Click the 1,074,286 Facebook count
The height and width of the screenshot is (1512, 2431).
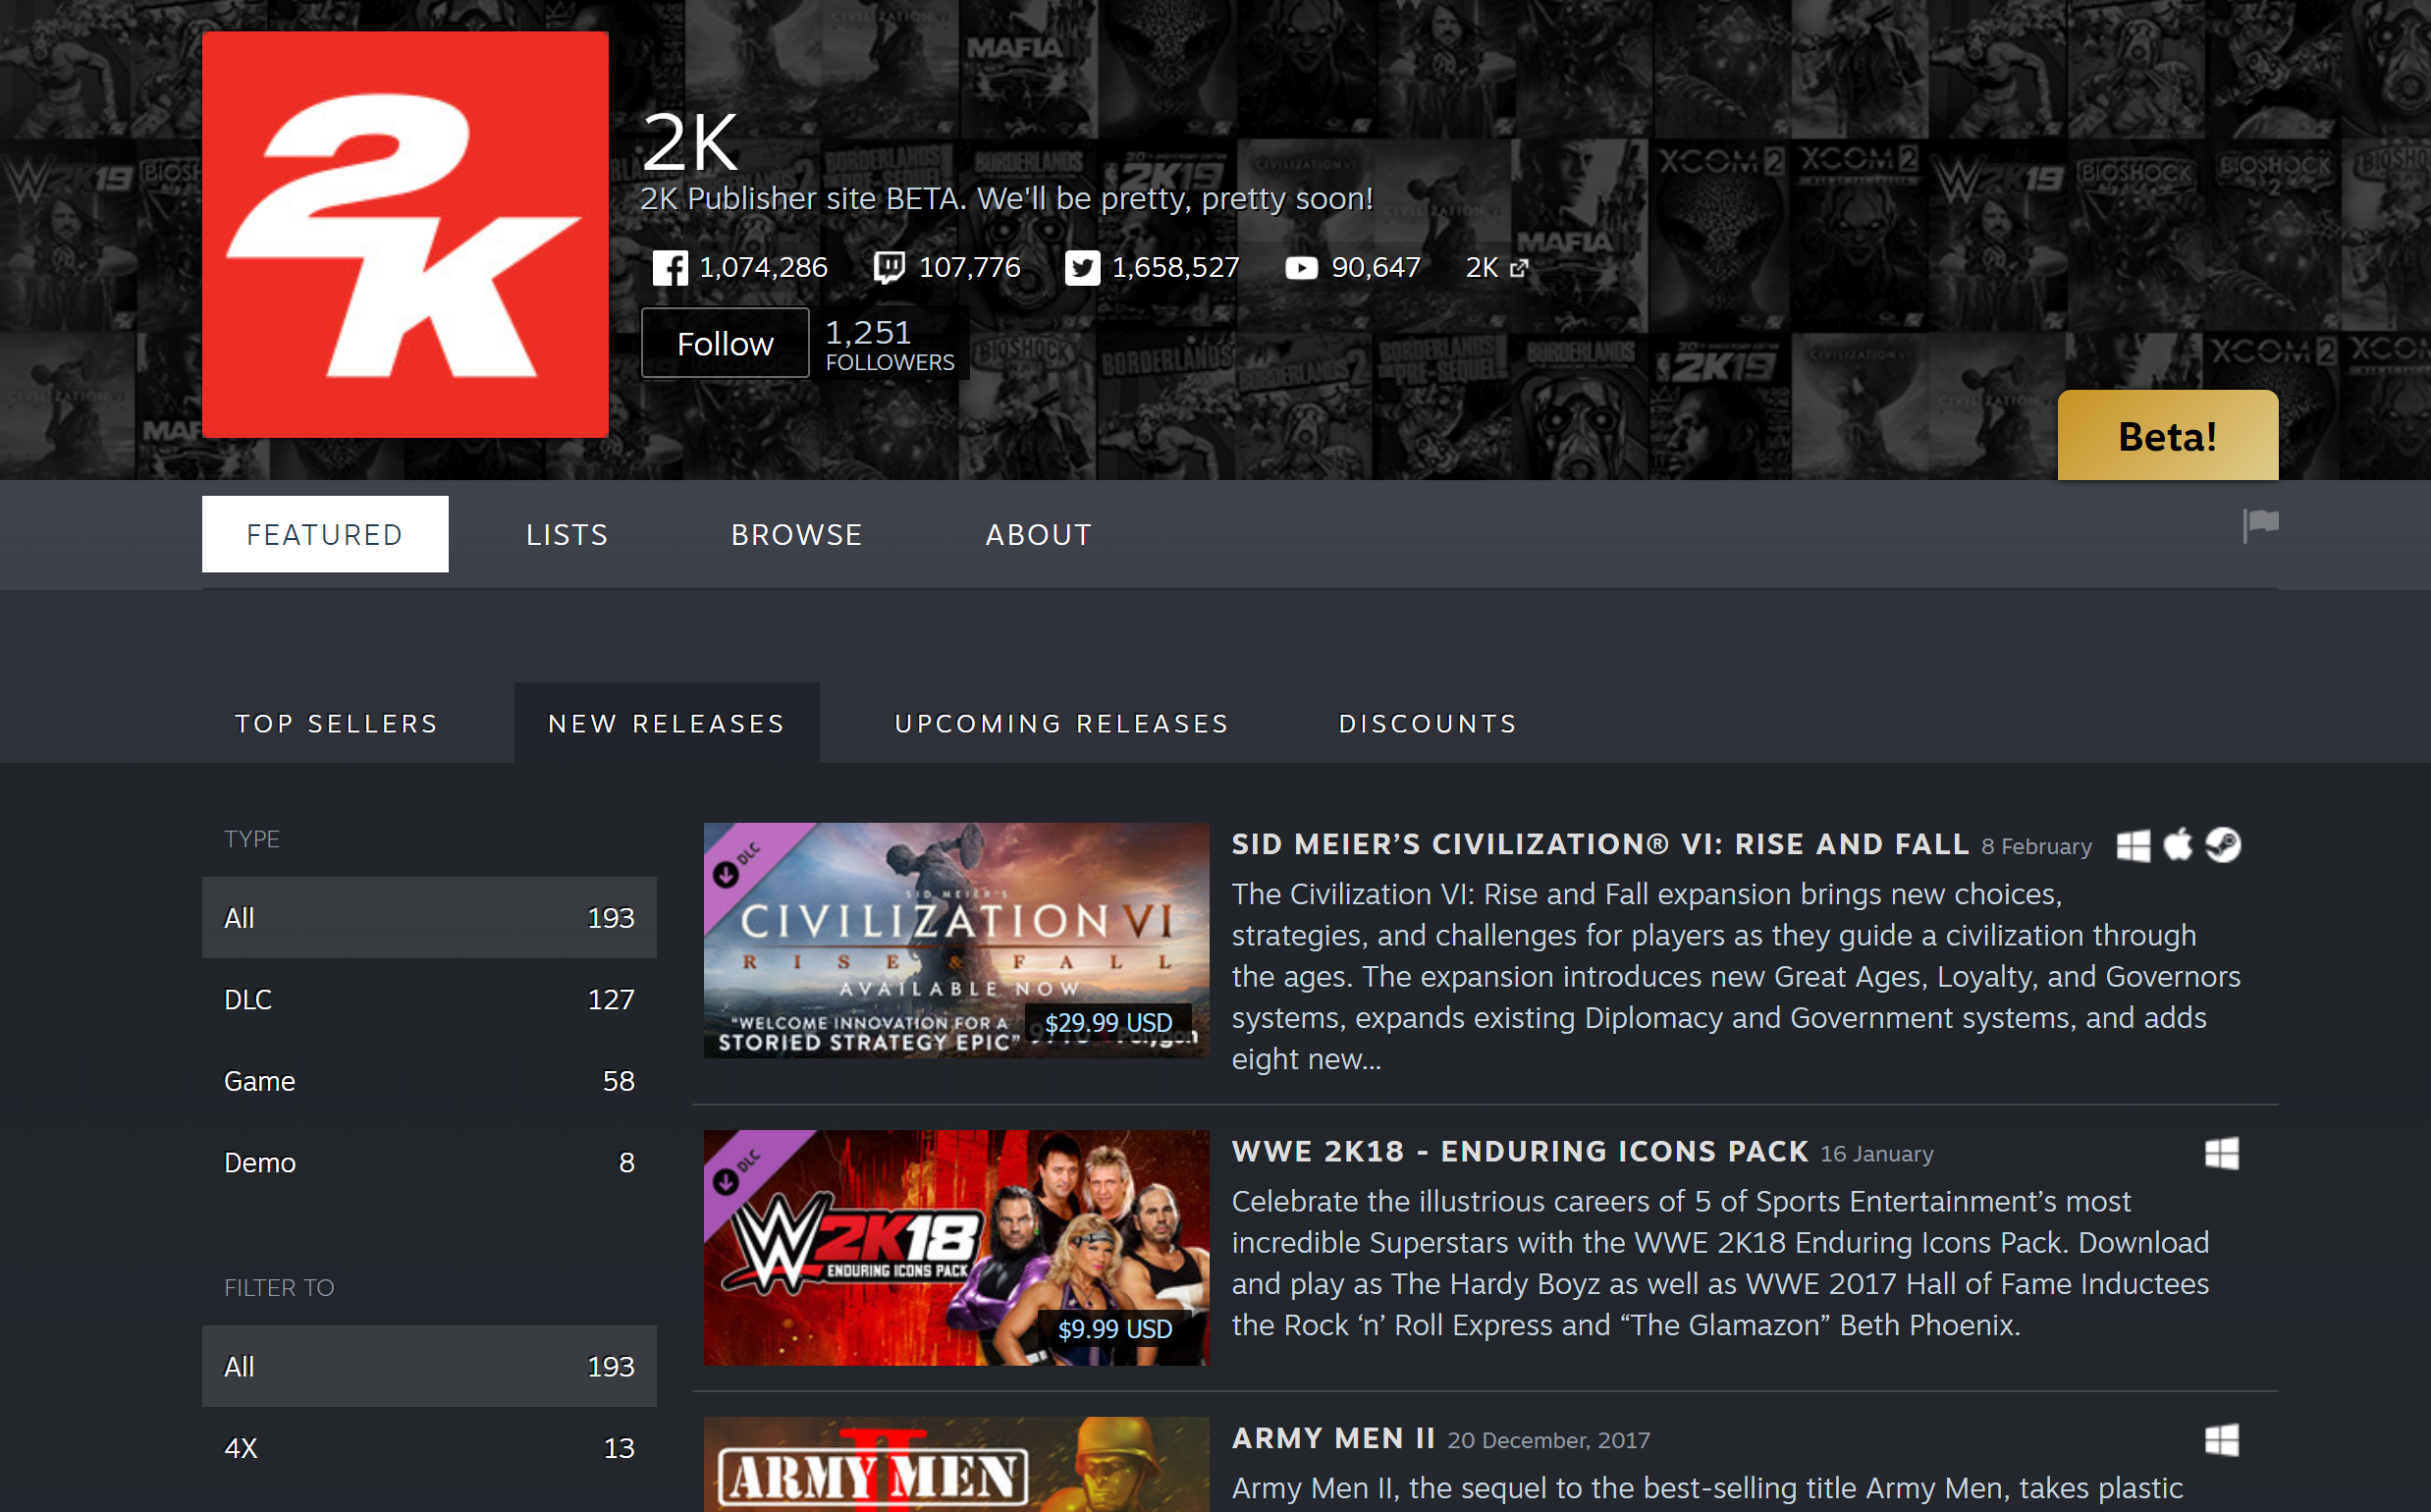pos(763,268)
